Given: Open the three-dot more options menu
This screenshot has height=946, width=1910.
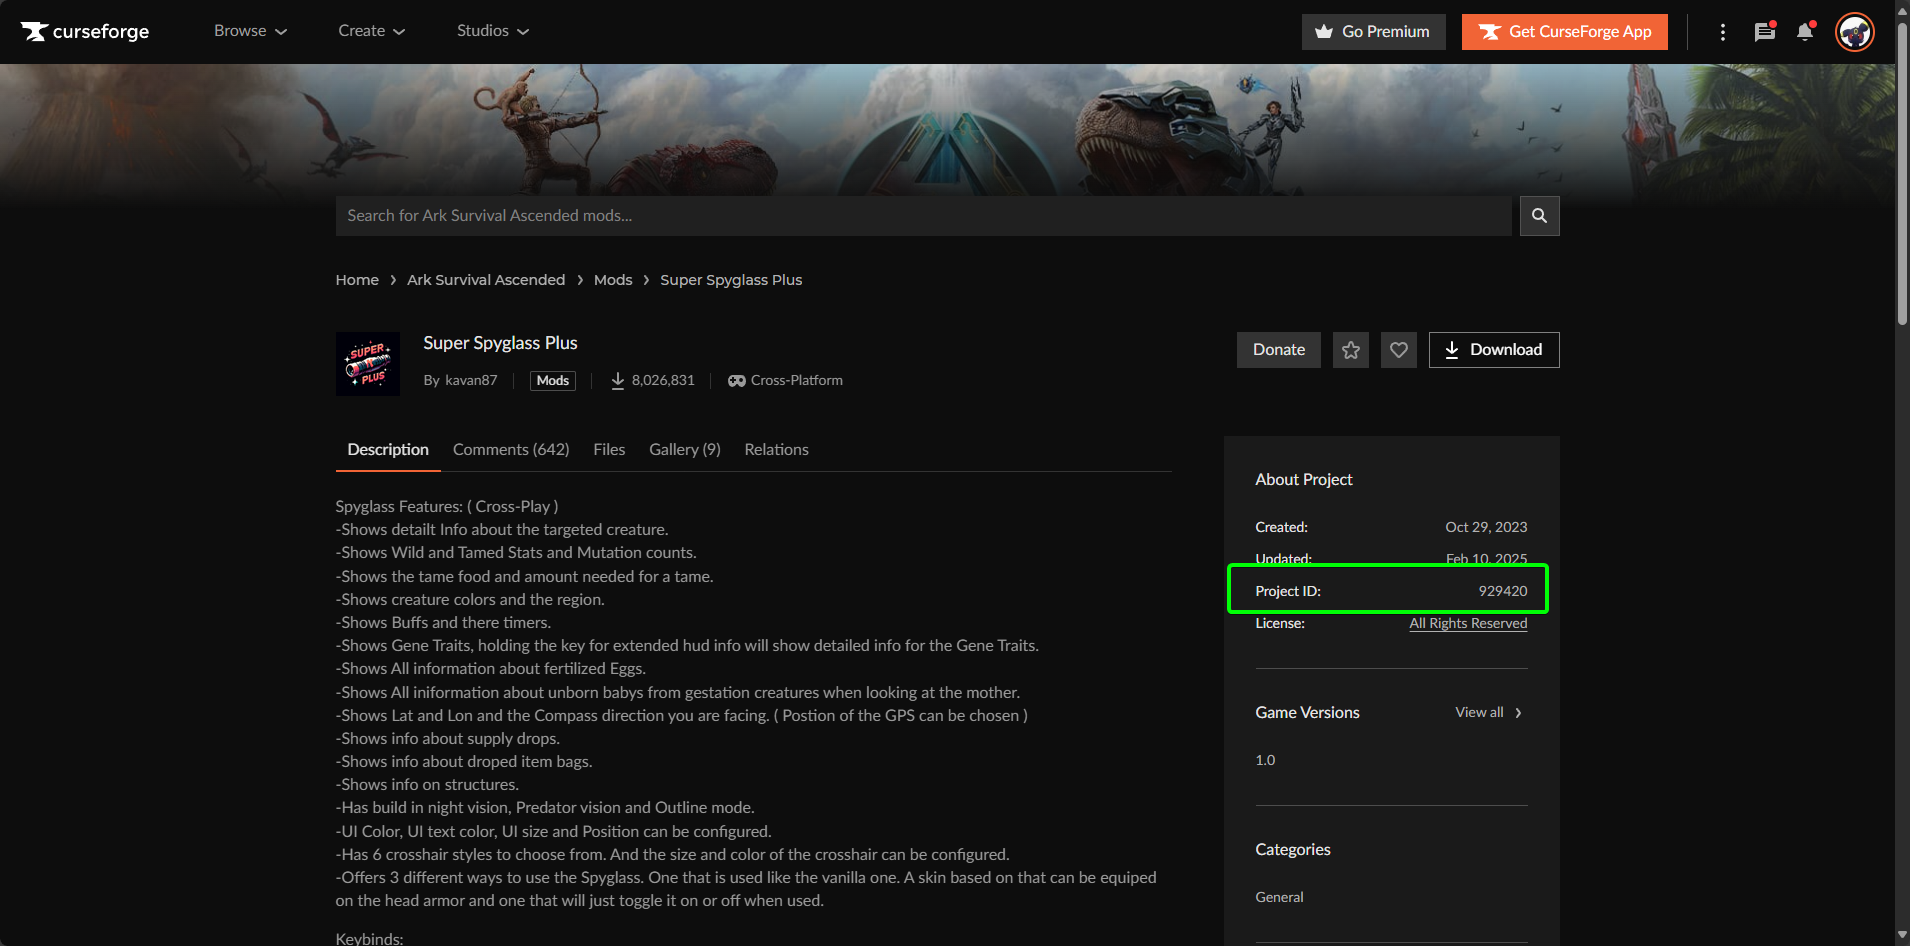Looking at the screenshot, I should (1722, 32).
